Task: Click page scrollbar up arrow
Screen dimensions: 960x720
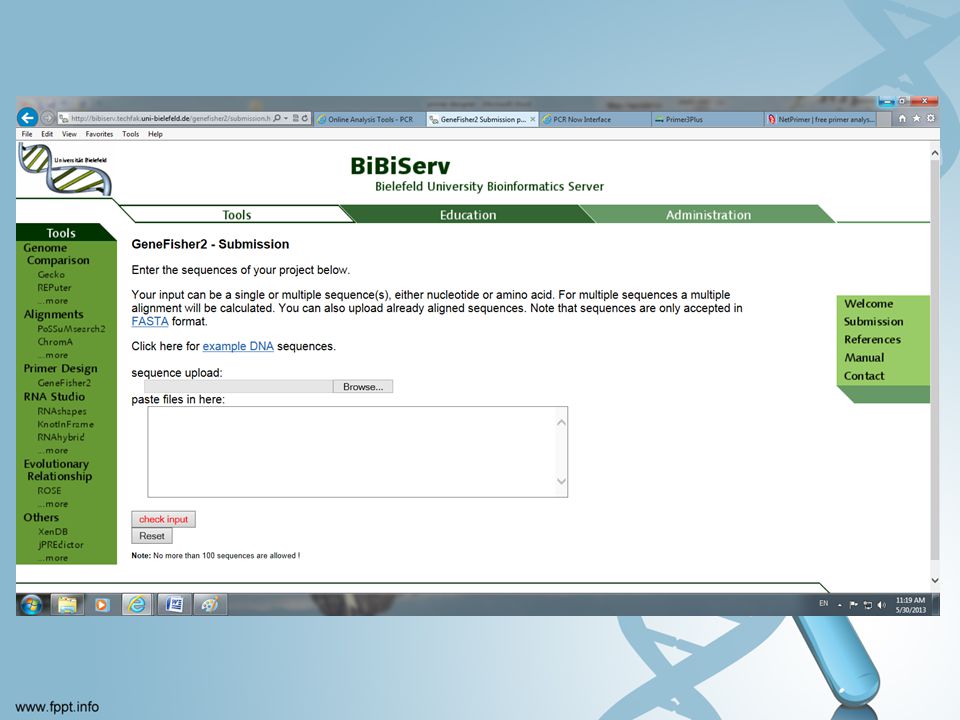Action: (935, 153)
